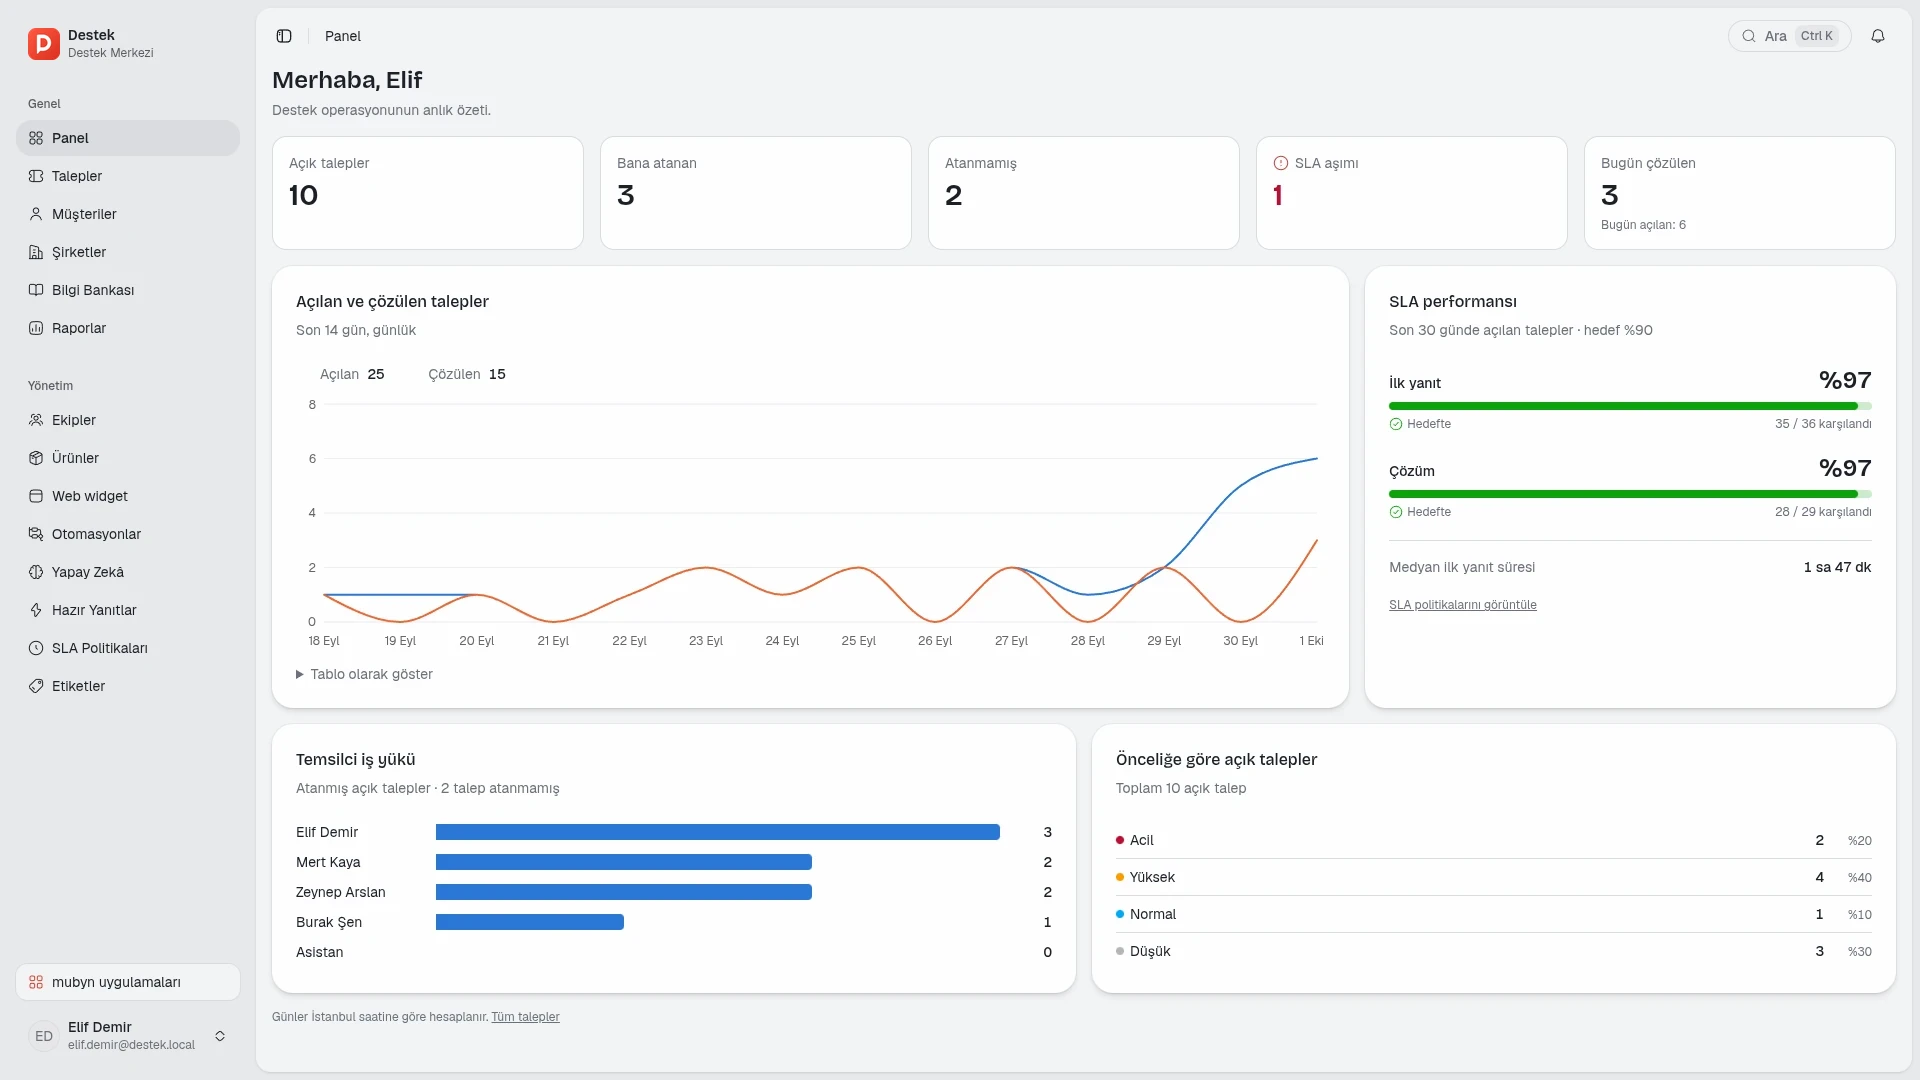
Task: Click the SLA Politikaları clock icon
Action: click(36, 648)
